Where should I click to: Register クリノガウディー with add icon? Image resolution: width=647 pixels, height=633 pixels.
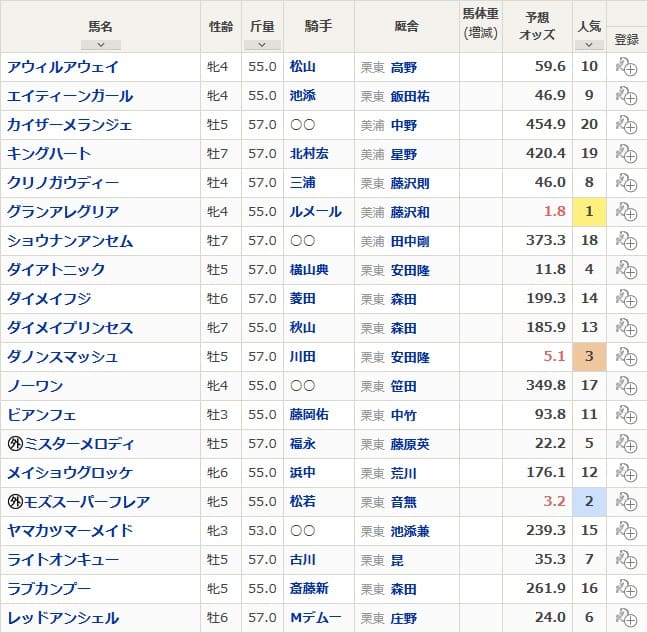click(626, 183)
